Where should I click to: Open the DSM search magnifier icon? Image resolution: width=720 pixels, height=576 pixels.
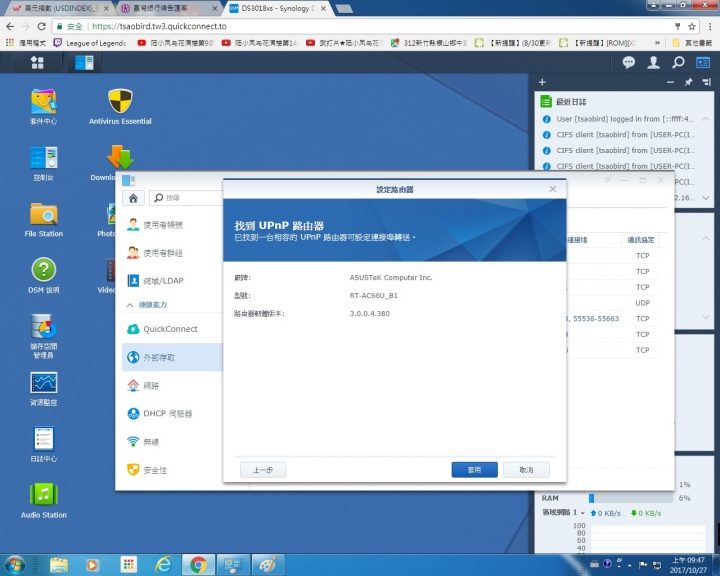[x=678, y=62]
